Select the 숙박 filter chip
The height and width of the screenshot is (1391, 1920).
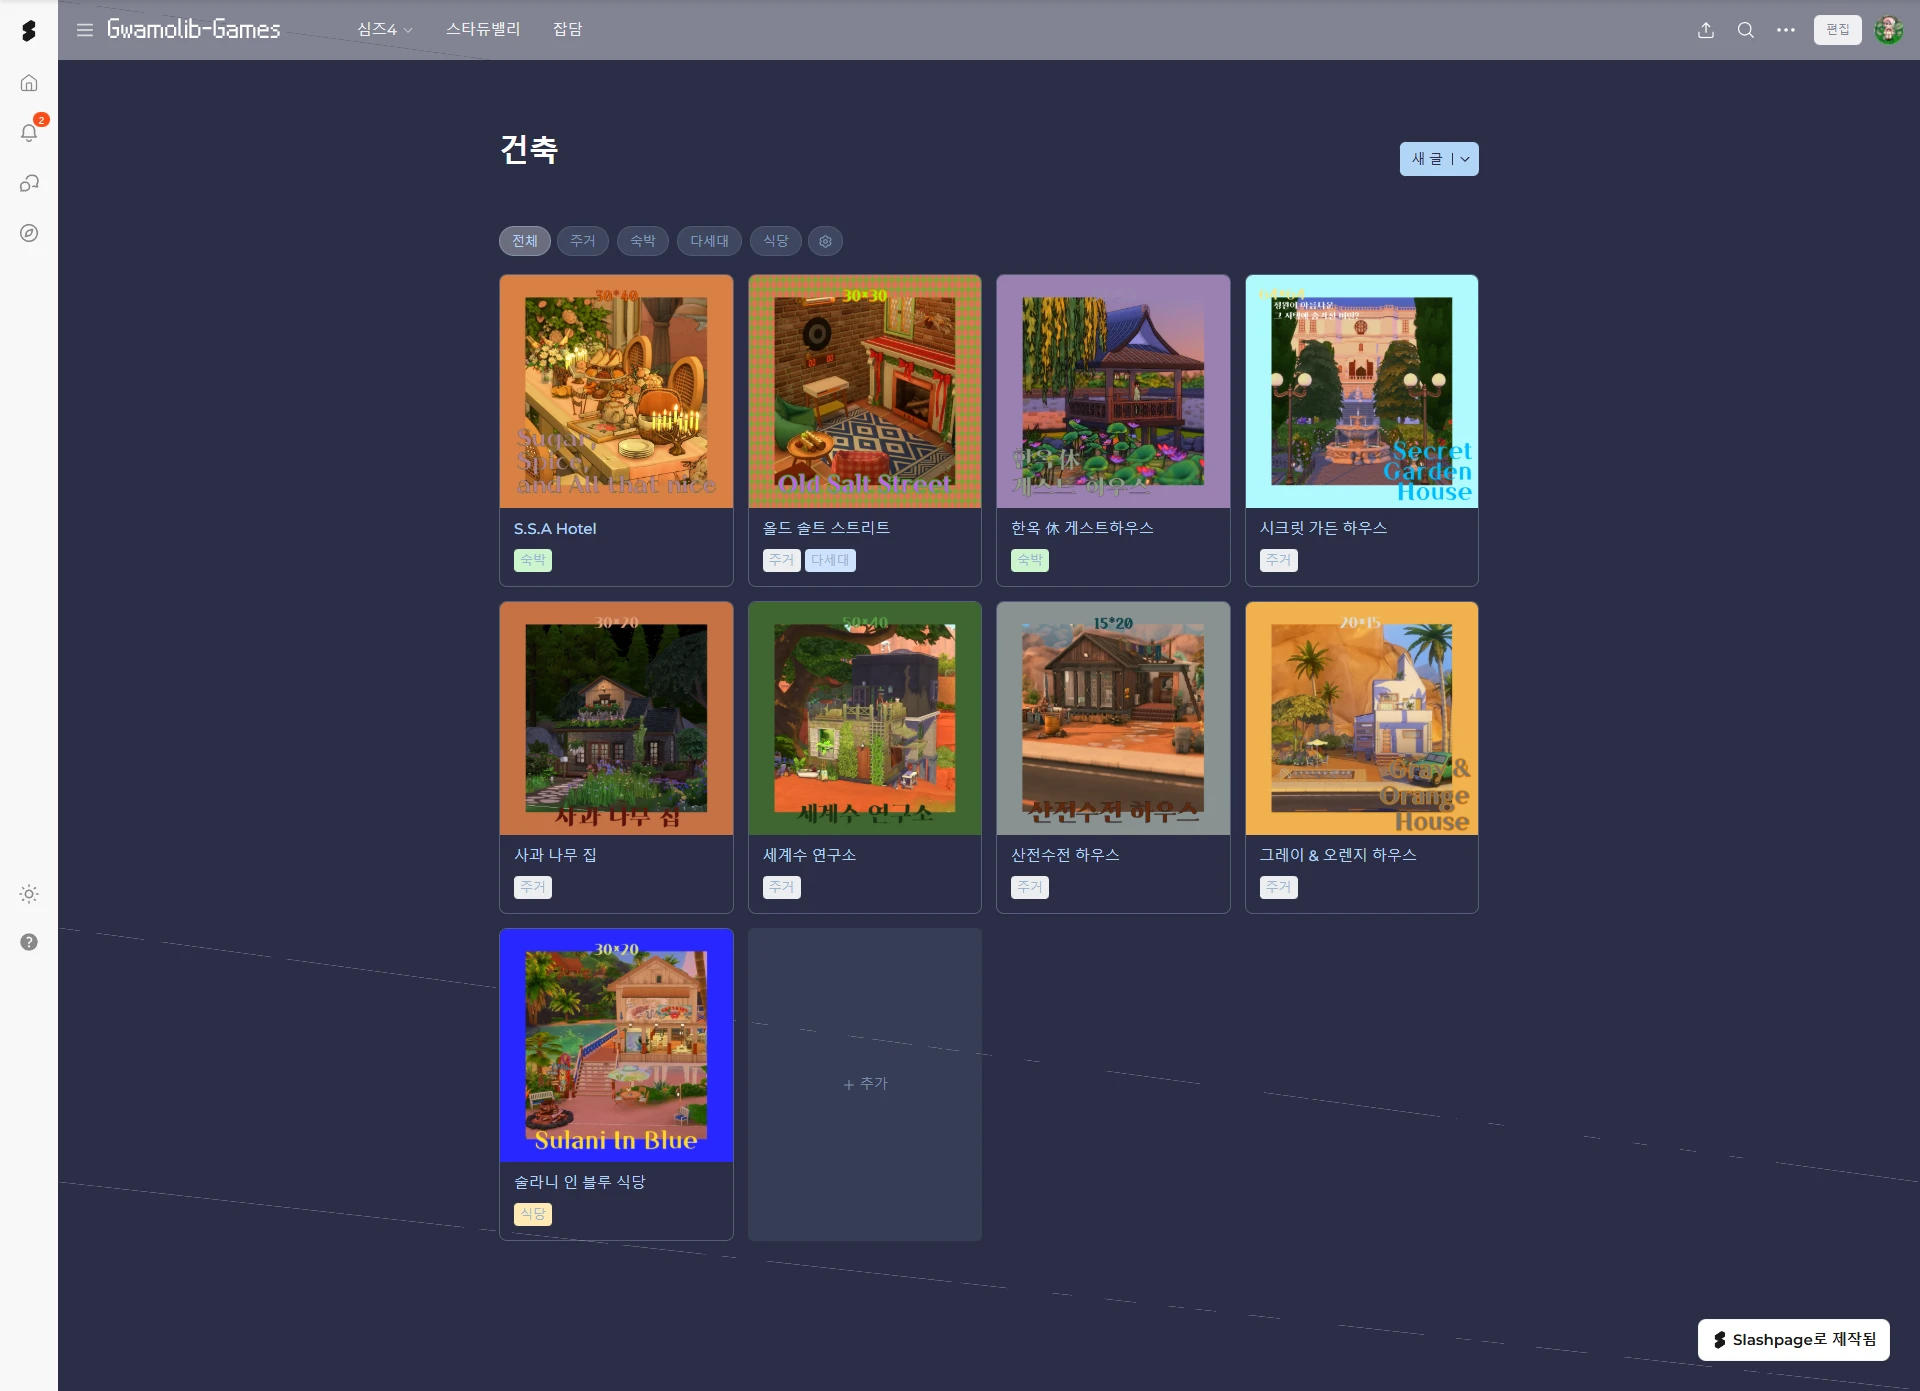642,241
